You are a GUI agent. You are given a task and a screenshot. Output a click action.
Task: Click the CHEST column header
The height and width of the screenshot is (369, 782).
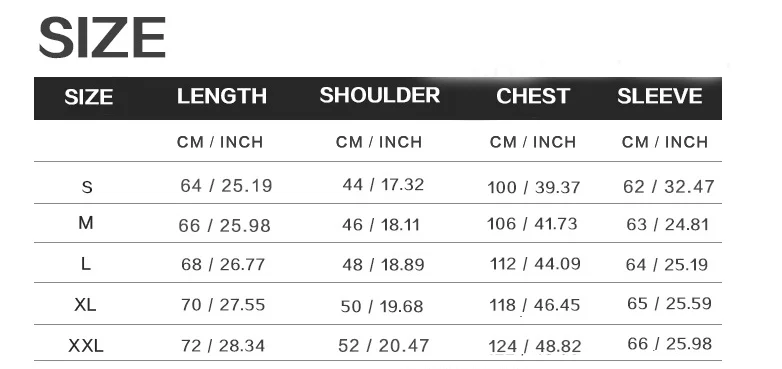click(x=533, y=96)
